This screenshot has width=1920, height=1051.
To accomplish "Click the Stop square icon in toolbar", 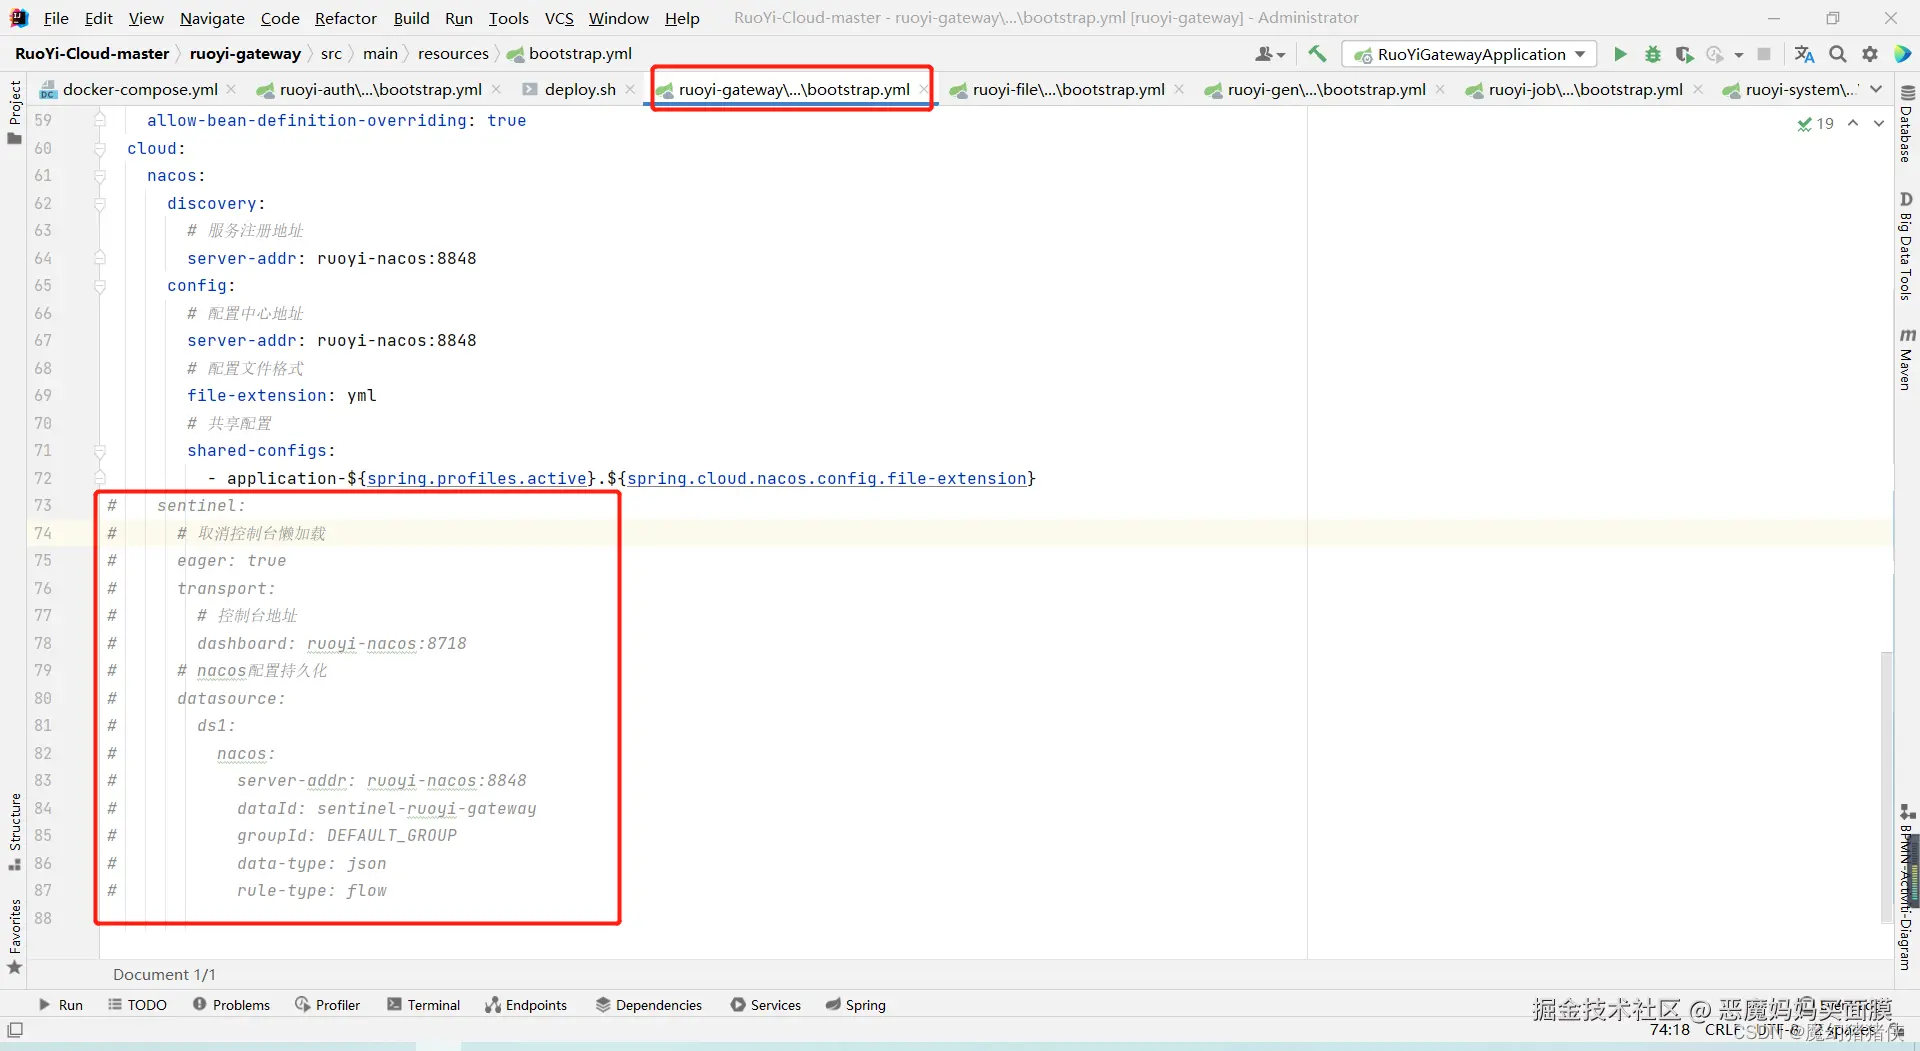I will point(1764,54).
